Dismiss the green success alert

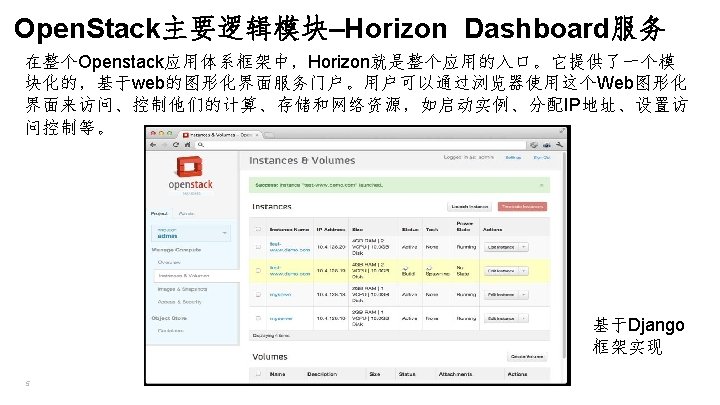pyautogui.click(x=542, y=185)
